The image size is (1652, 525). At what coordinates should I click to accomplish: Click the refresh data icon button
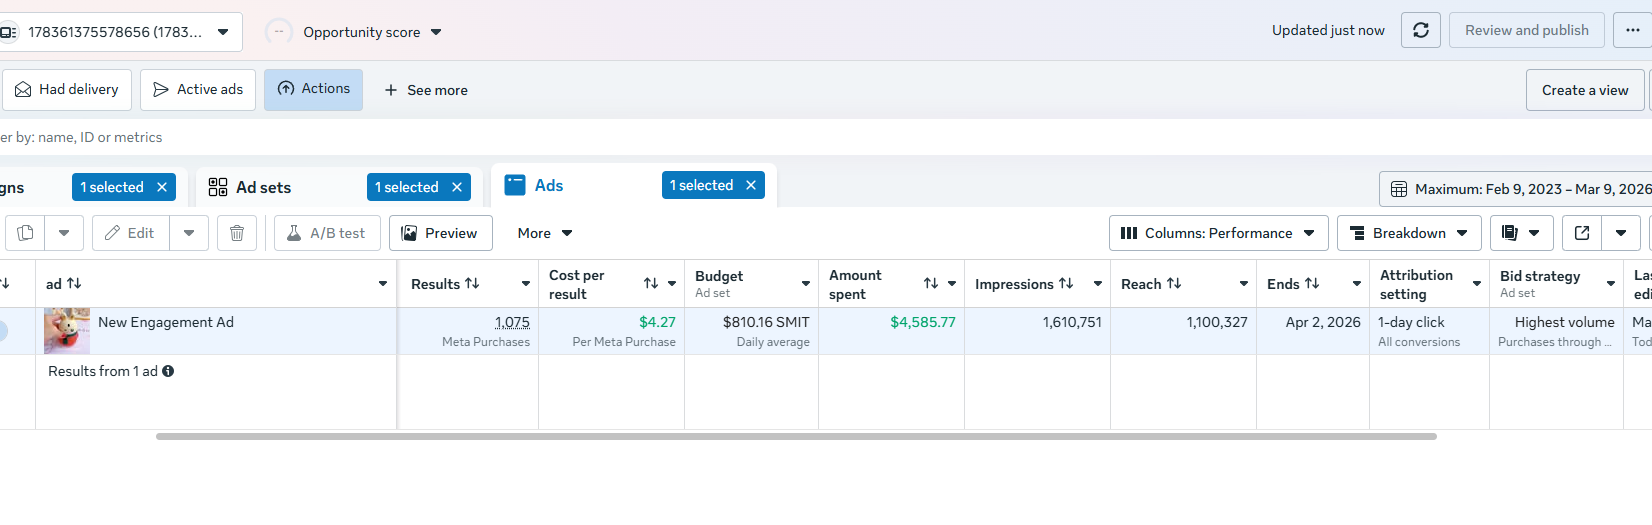[x=1420, y=31]
